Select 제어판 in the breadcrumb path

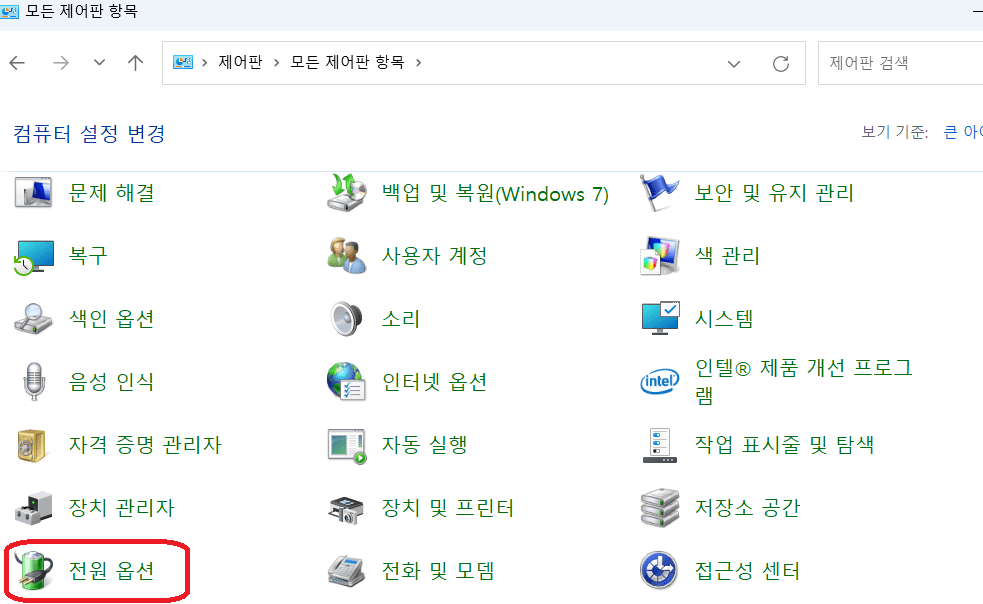240,62
